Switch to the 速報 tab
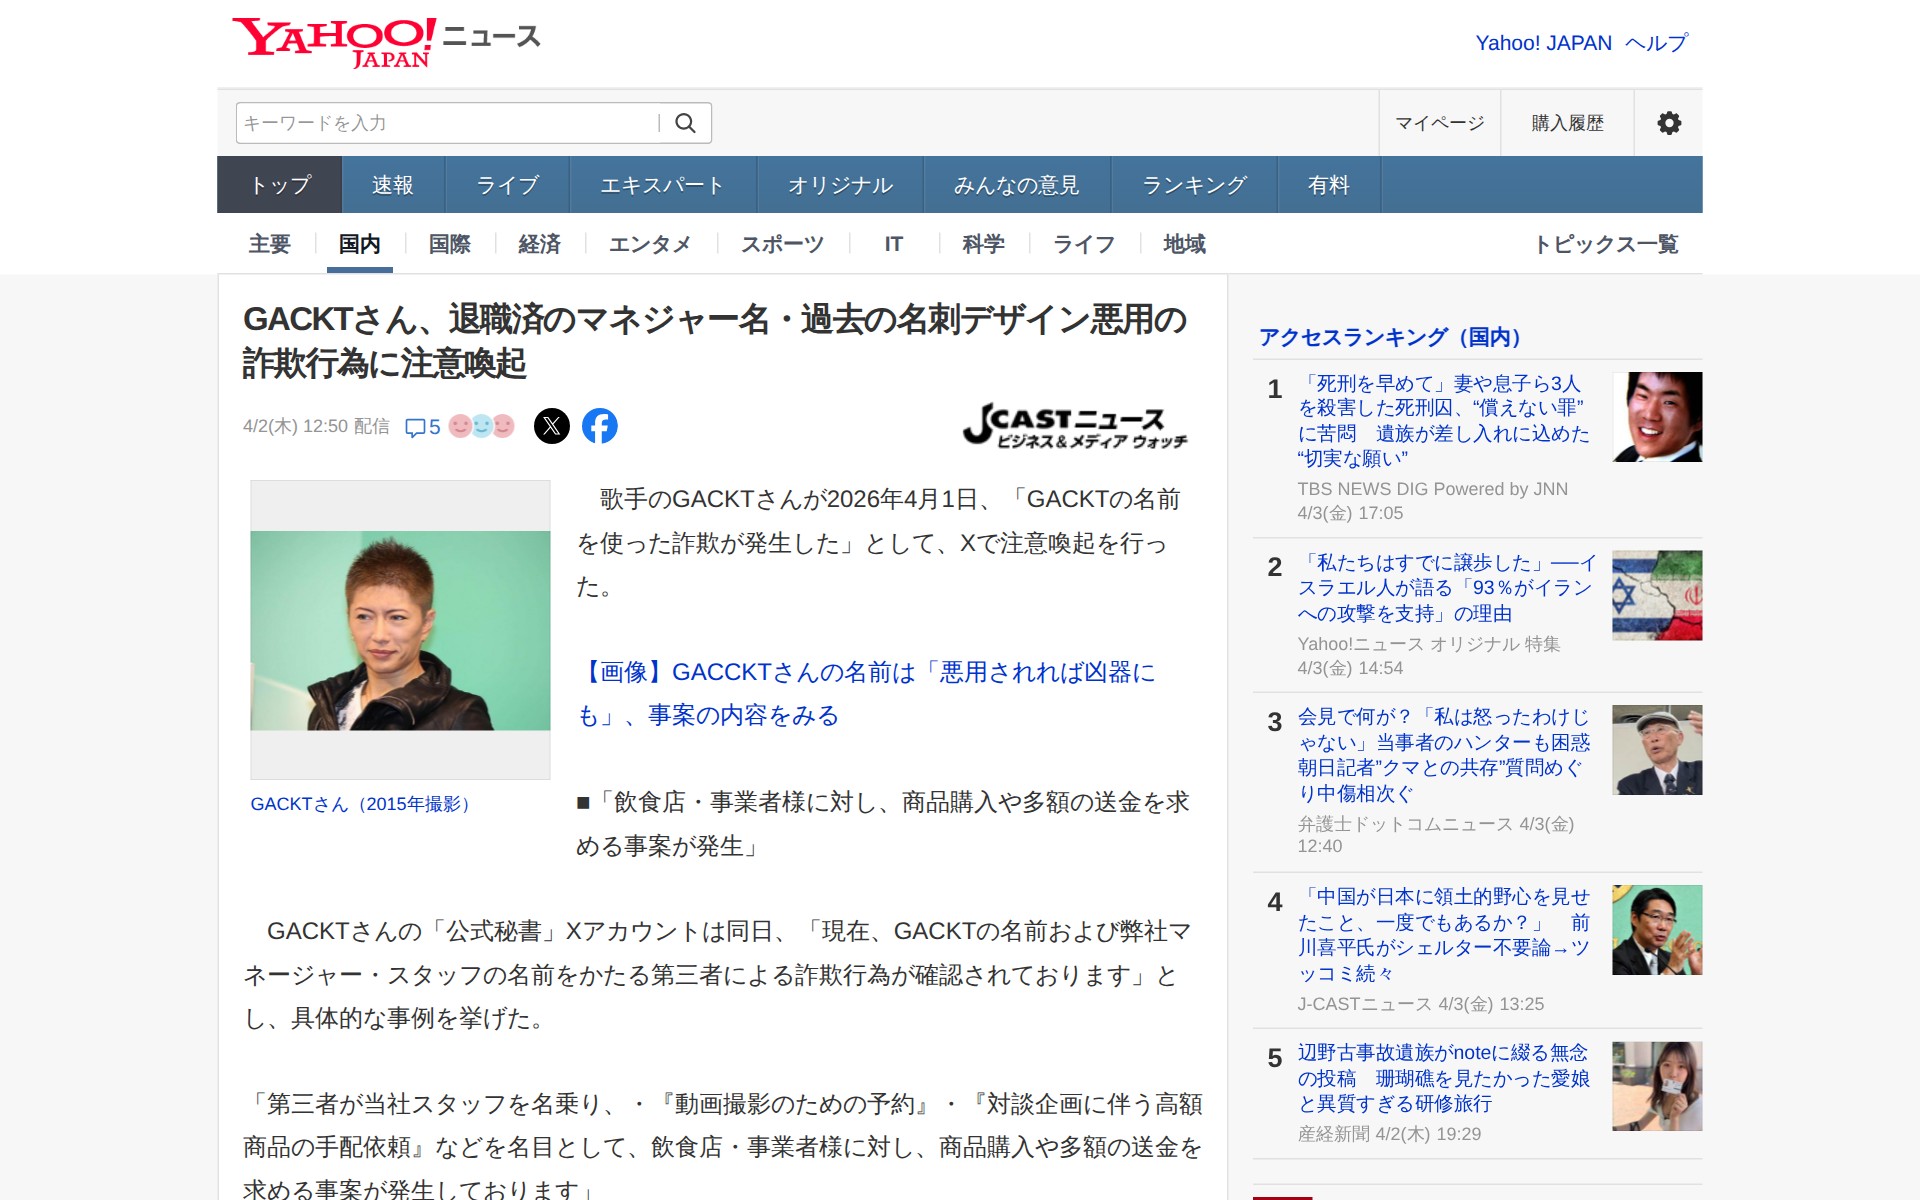1920x1200 pixels. point(392,185)
